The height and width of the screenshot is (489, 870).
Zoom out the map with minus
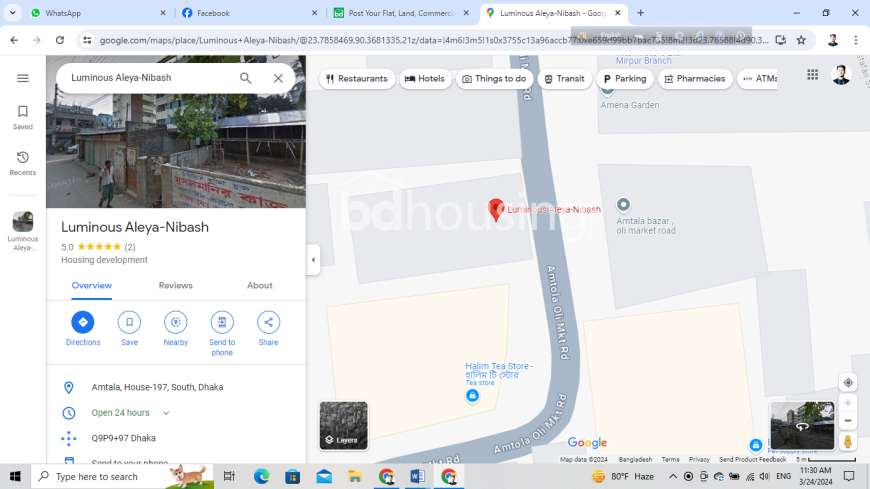pos(848,421)
